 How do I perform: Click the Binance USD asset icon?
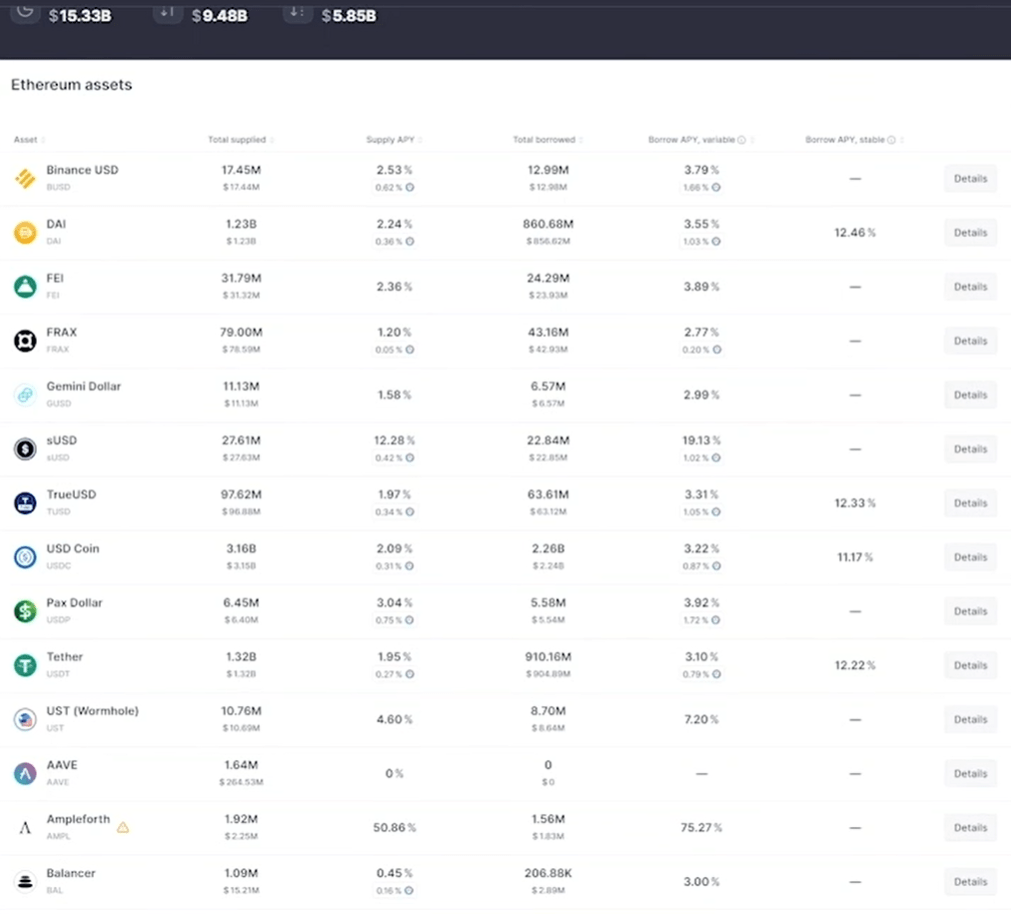[x=25, y=179]
